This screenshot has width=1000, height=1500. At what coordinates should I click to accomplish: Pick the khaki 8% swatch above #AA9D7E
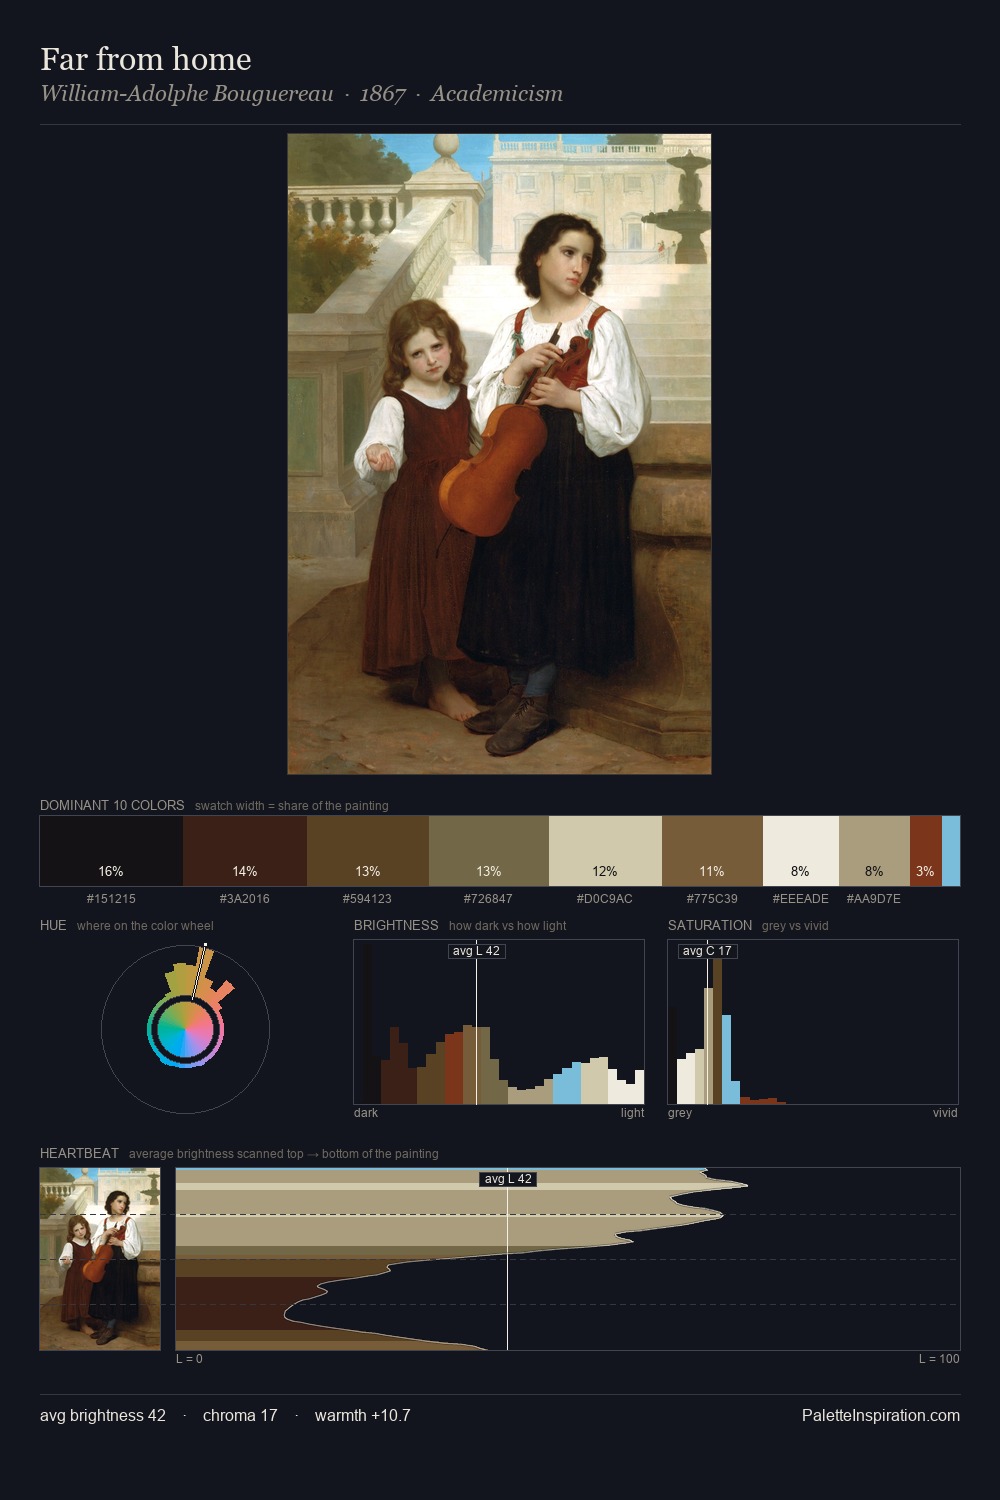click(874, 851)
